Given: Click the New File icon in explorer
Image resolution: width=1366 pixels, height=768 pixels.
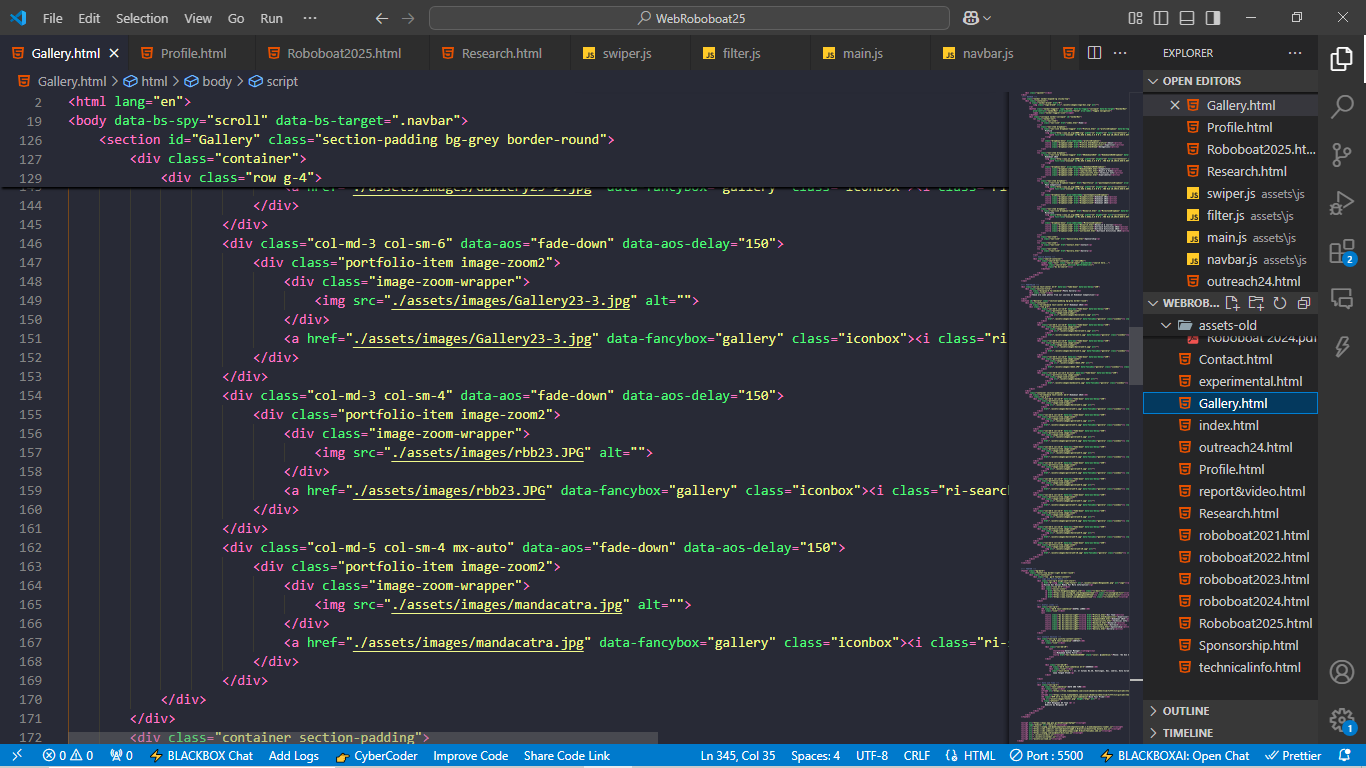Looking at the screenshot, I should tap(1232, 303).
